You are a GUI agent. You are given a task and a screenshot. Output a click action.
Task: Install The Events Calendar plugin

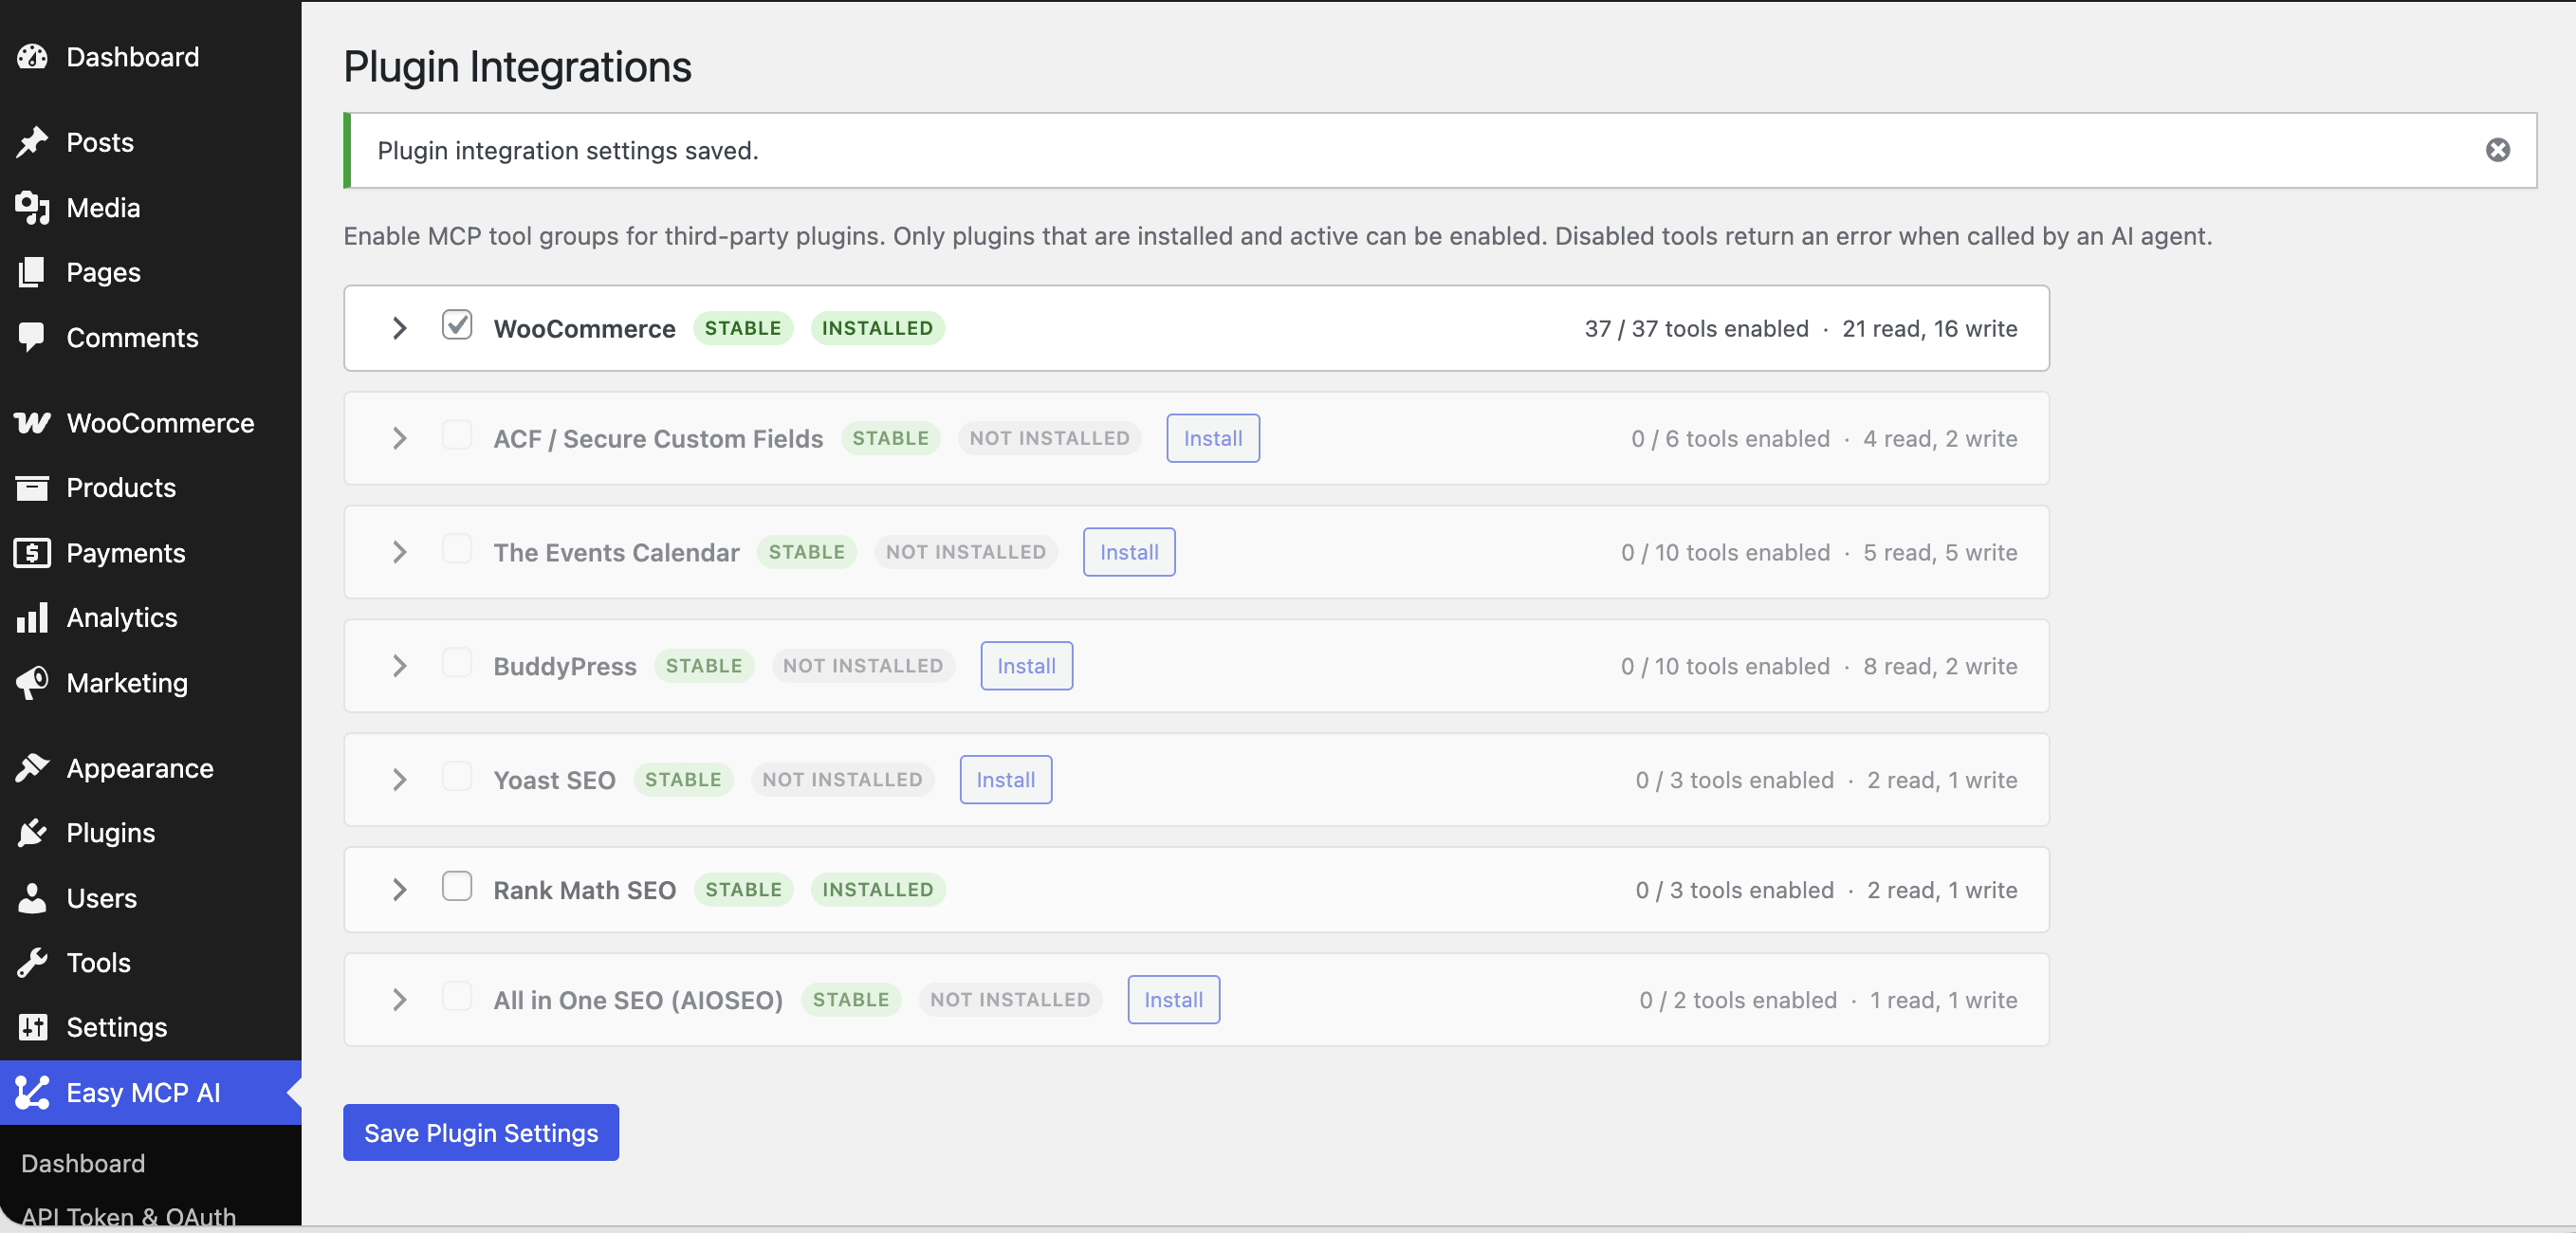pyautogui.click(x=1128, y=552)
